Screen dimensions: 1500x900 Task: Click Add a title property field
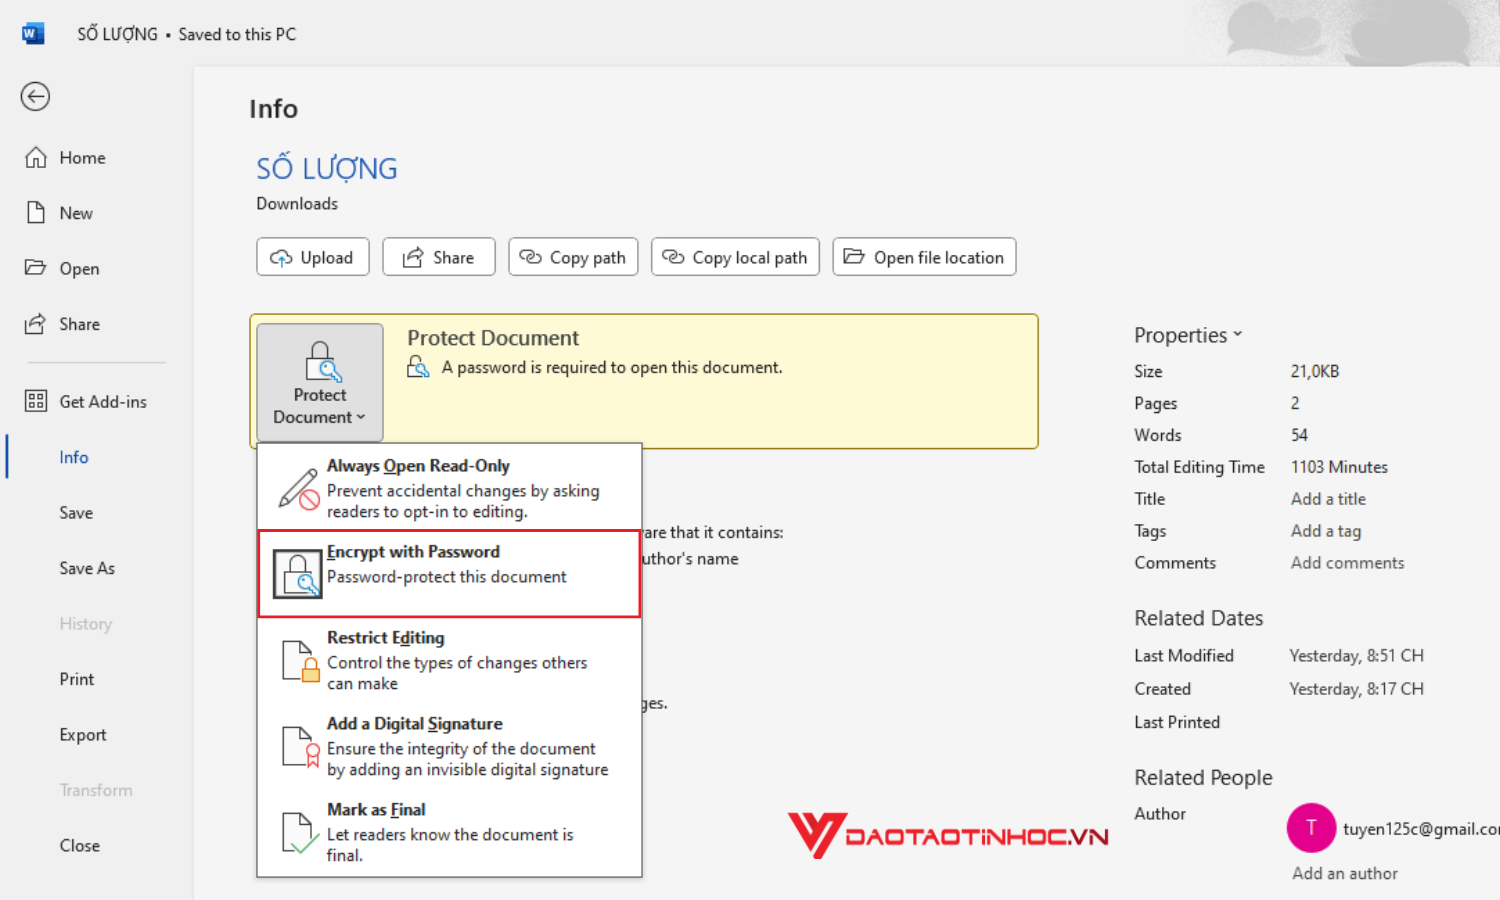click(1328, 498)
